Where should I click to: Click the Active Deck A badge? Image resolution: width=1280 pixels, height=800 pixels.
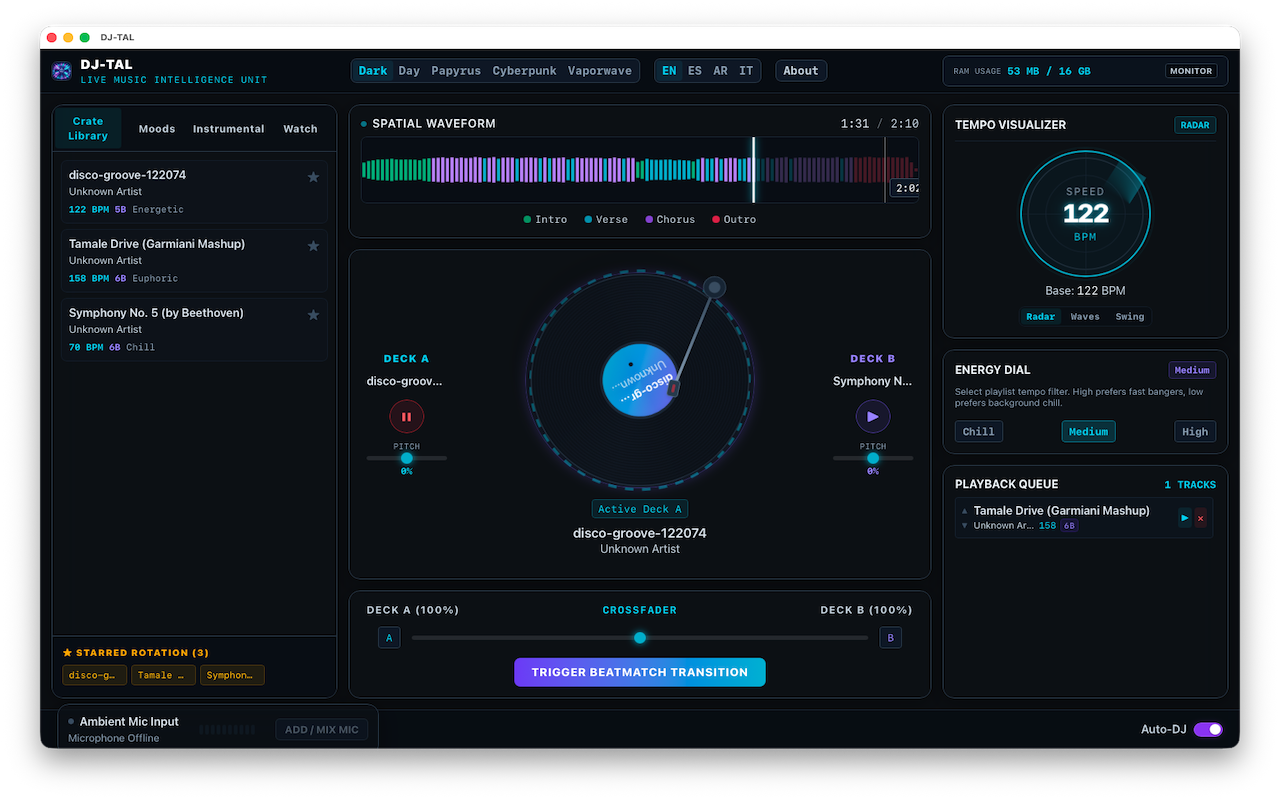pos(640,509)
